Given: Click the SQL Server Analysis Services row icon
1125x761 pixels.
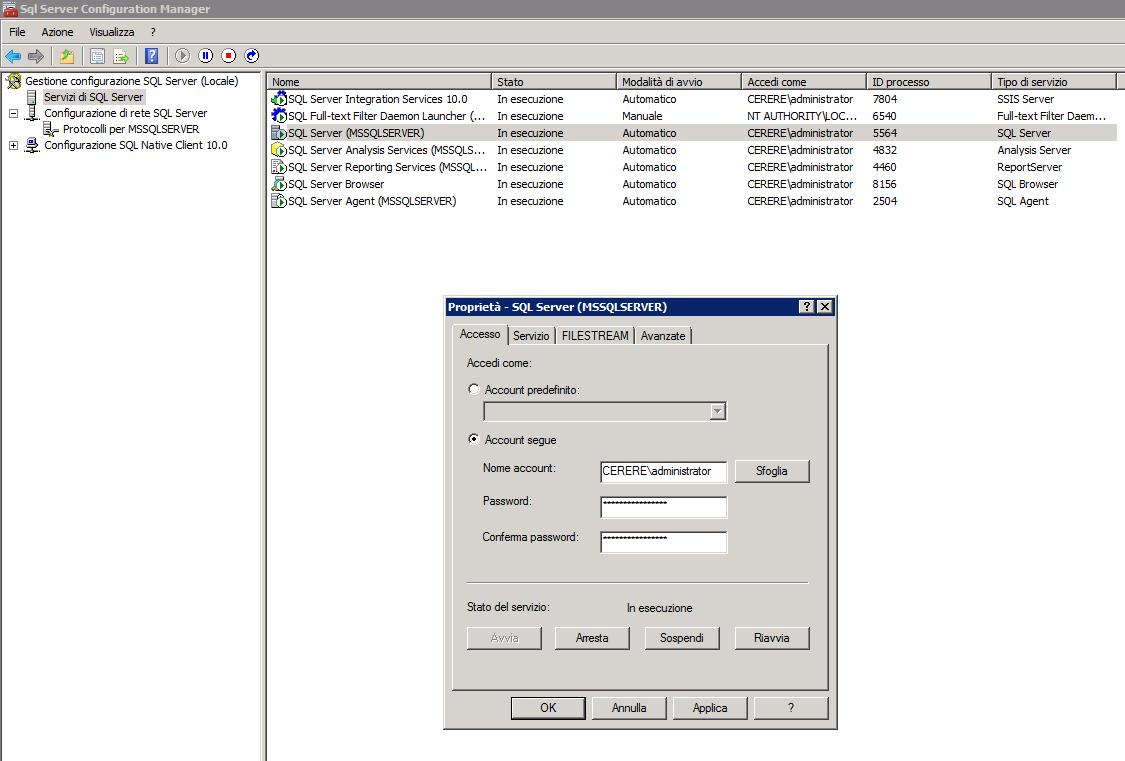Looking at the screenshot, I should 278,150.
